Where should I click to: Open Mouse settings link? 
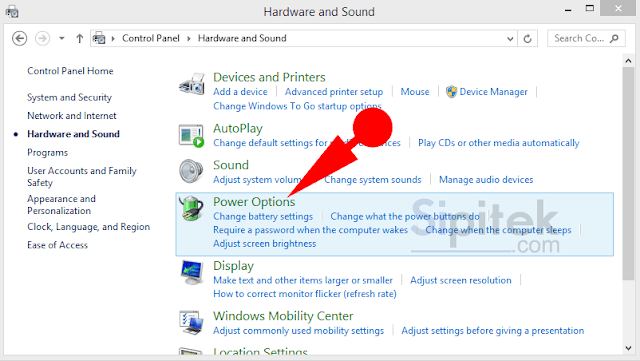[415, 92]
